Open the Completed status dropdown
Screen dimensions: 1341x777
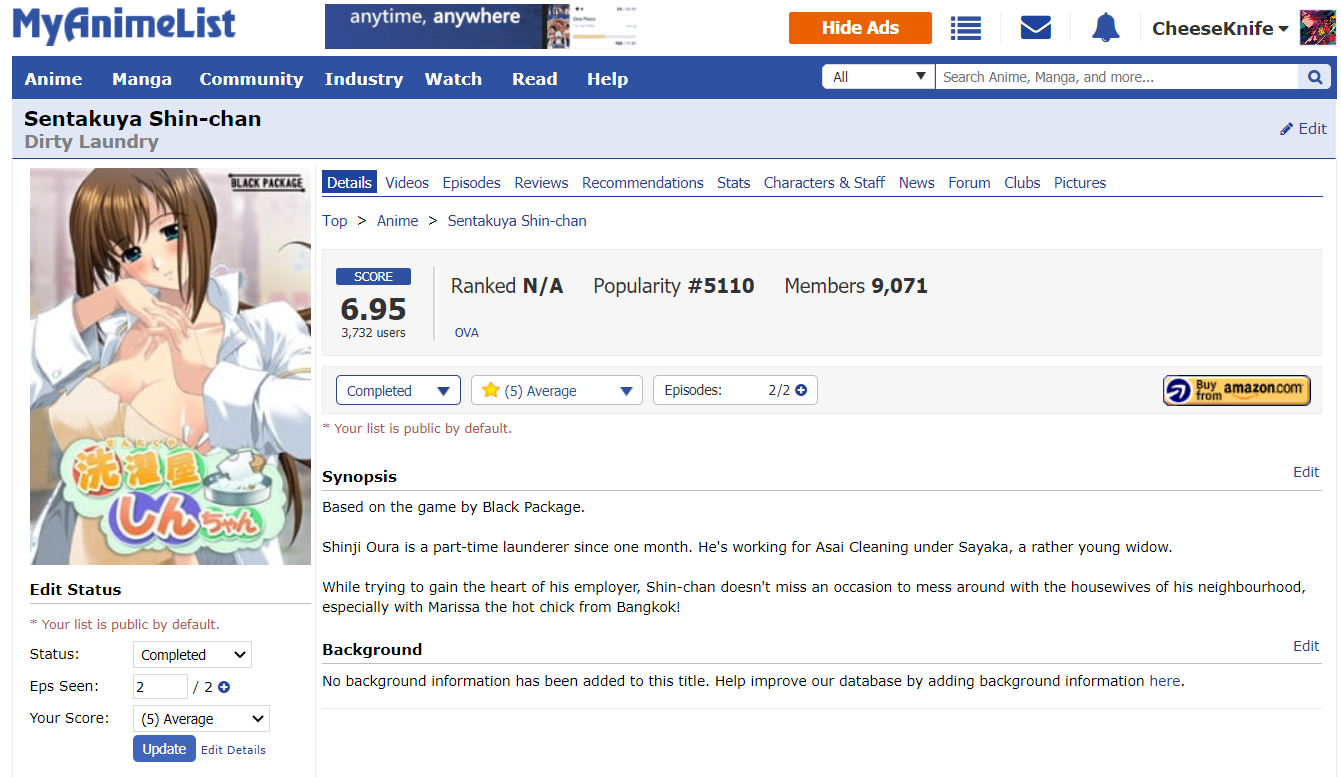(398, 391)
